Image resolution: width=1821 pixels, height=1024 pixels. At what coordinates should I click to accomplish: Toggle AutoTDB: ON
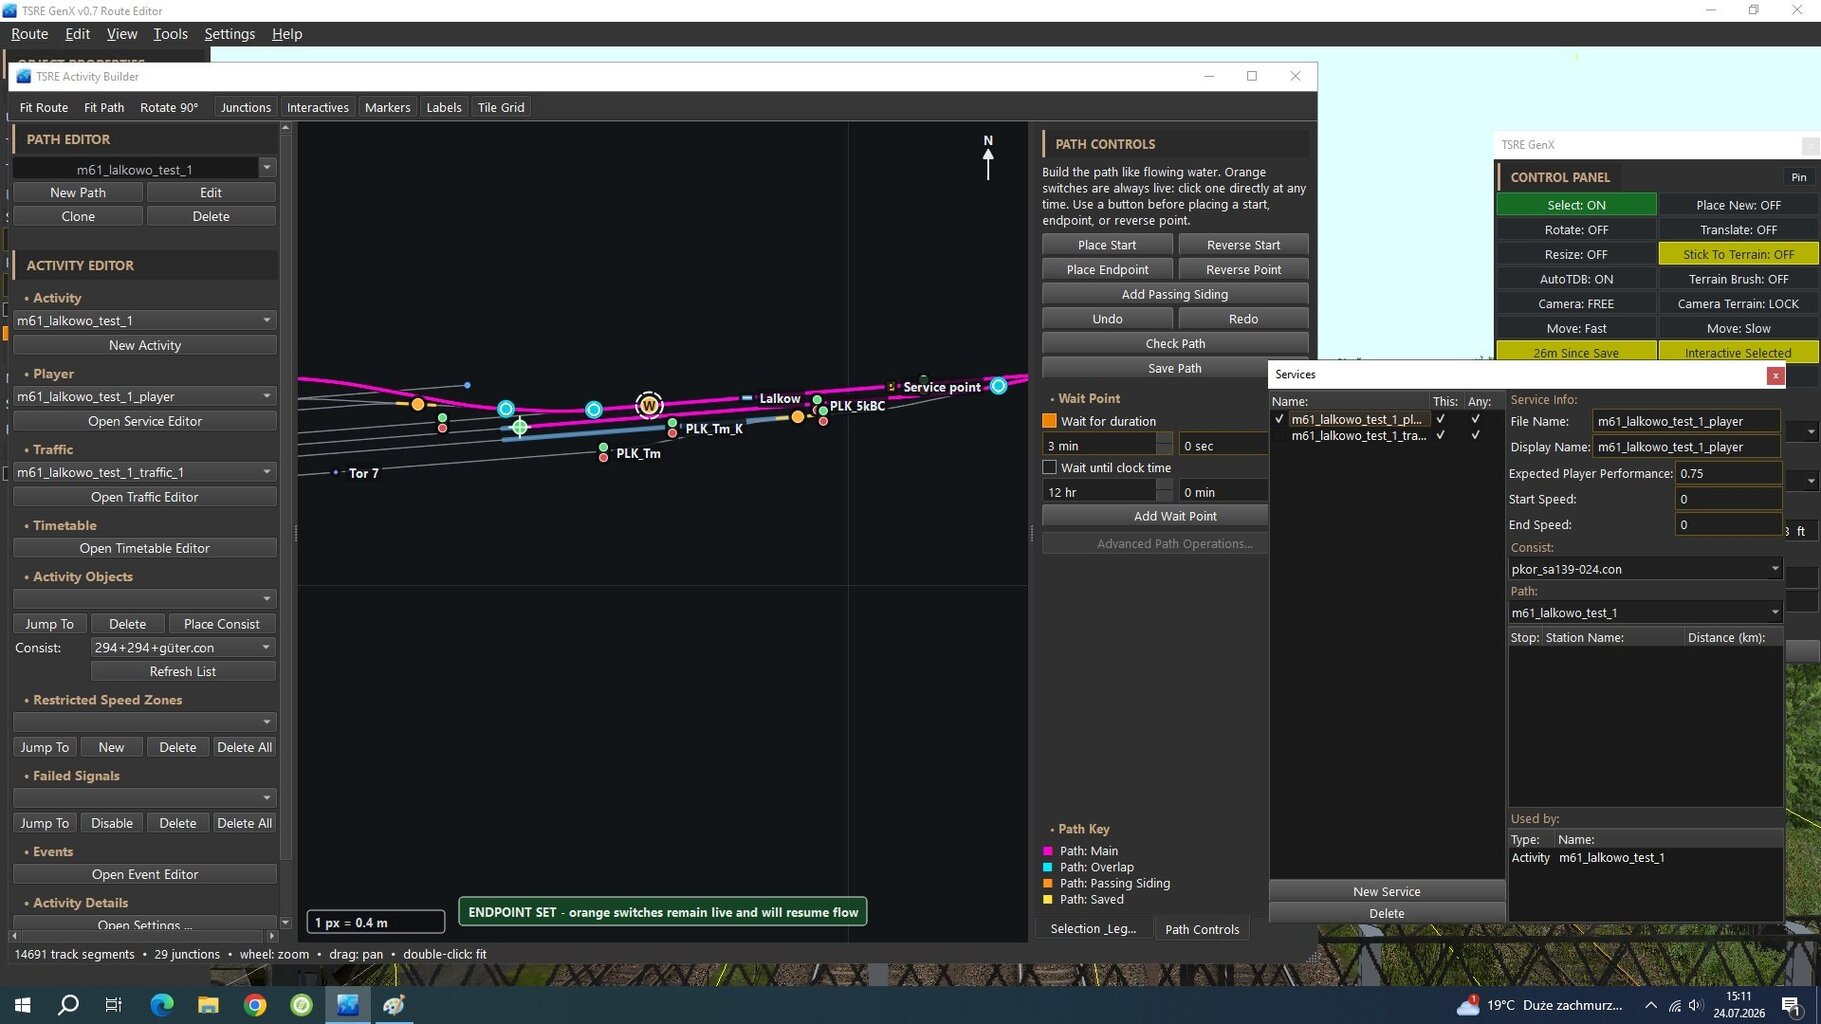click(x=1576, y=279)
